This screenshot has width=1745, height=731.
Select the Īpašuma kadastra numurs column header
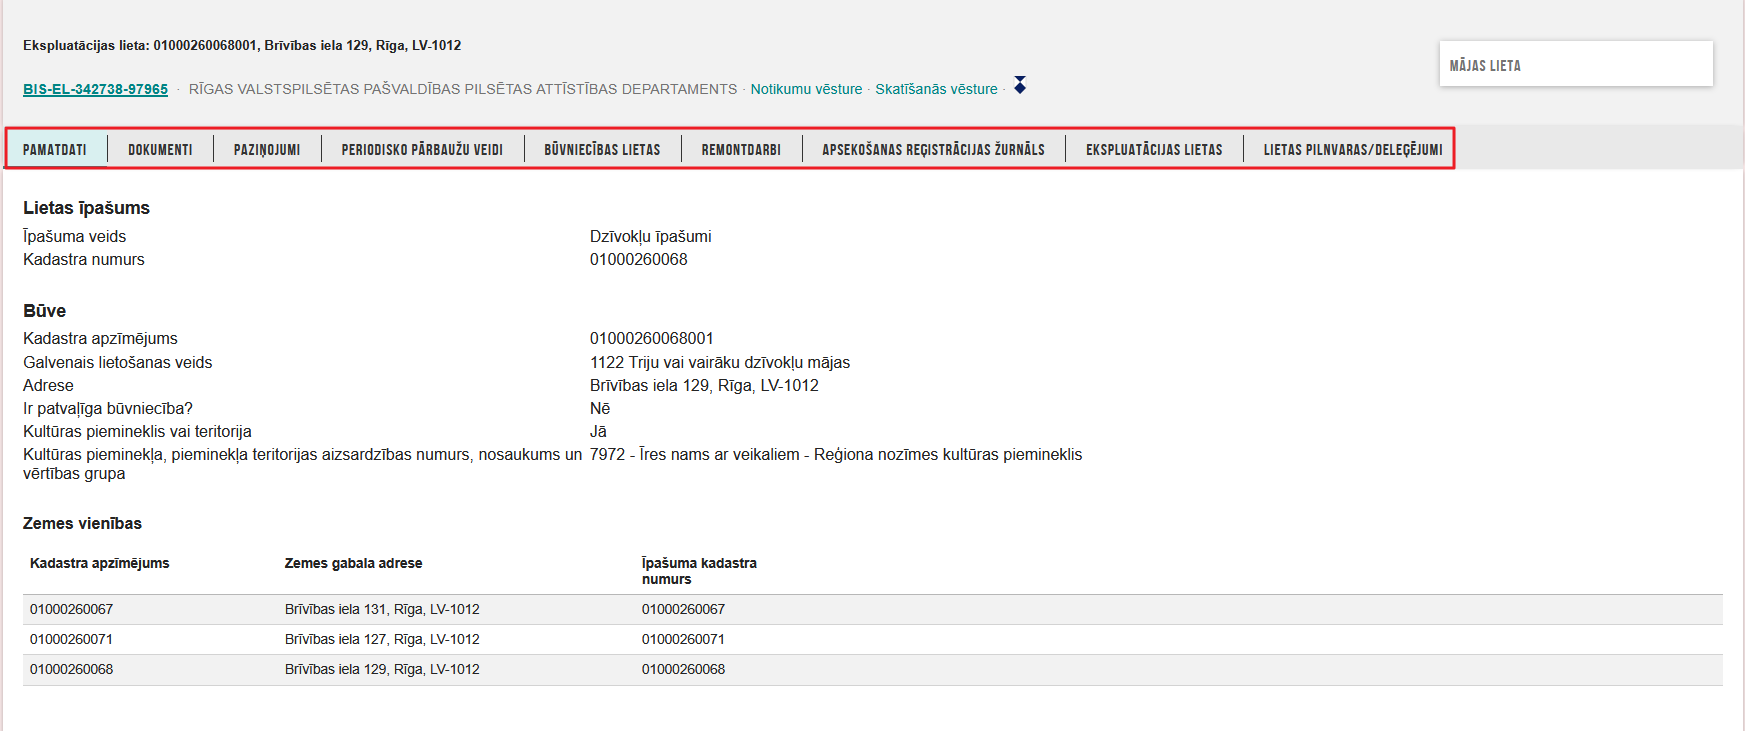click(699, 571)
